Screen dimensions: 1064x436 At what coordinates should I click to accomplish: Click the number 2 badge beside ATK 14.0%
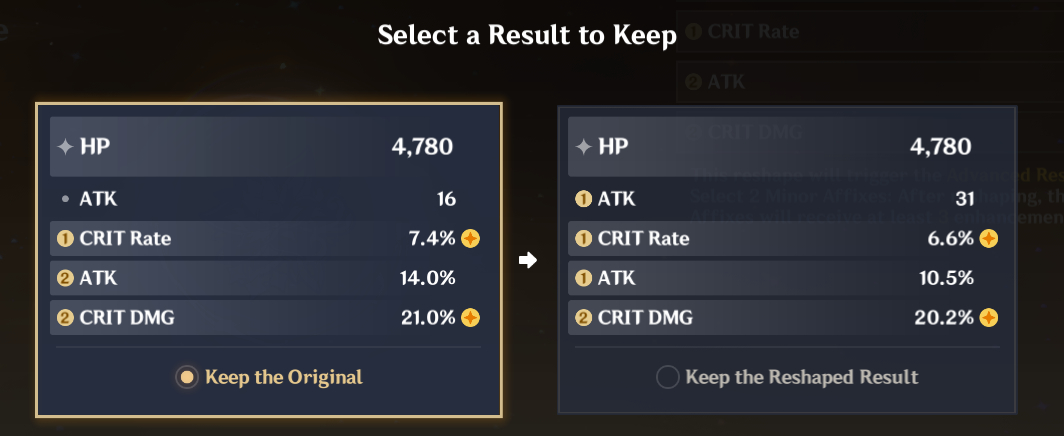[66, 279]
